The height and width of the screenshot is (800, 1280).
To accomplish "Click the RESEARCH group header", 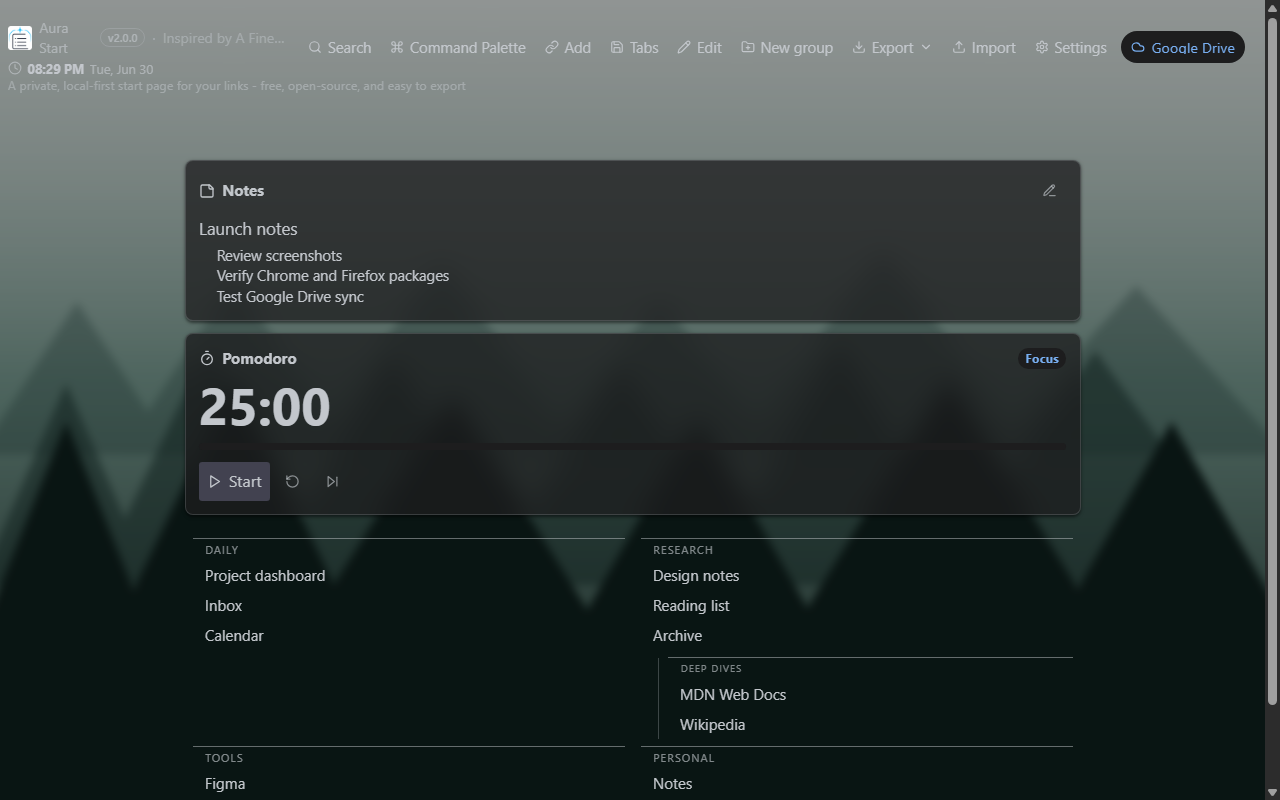I will tap(683, 550).
